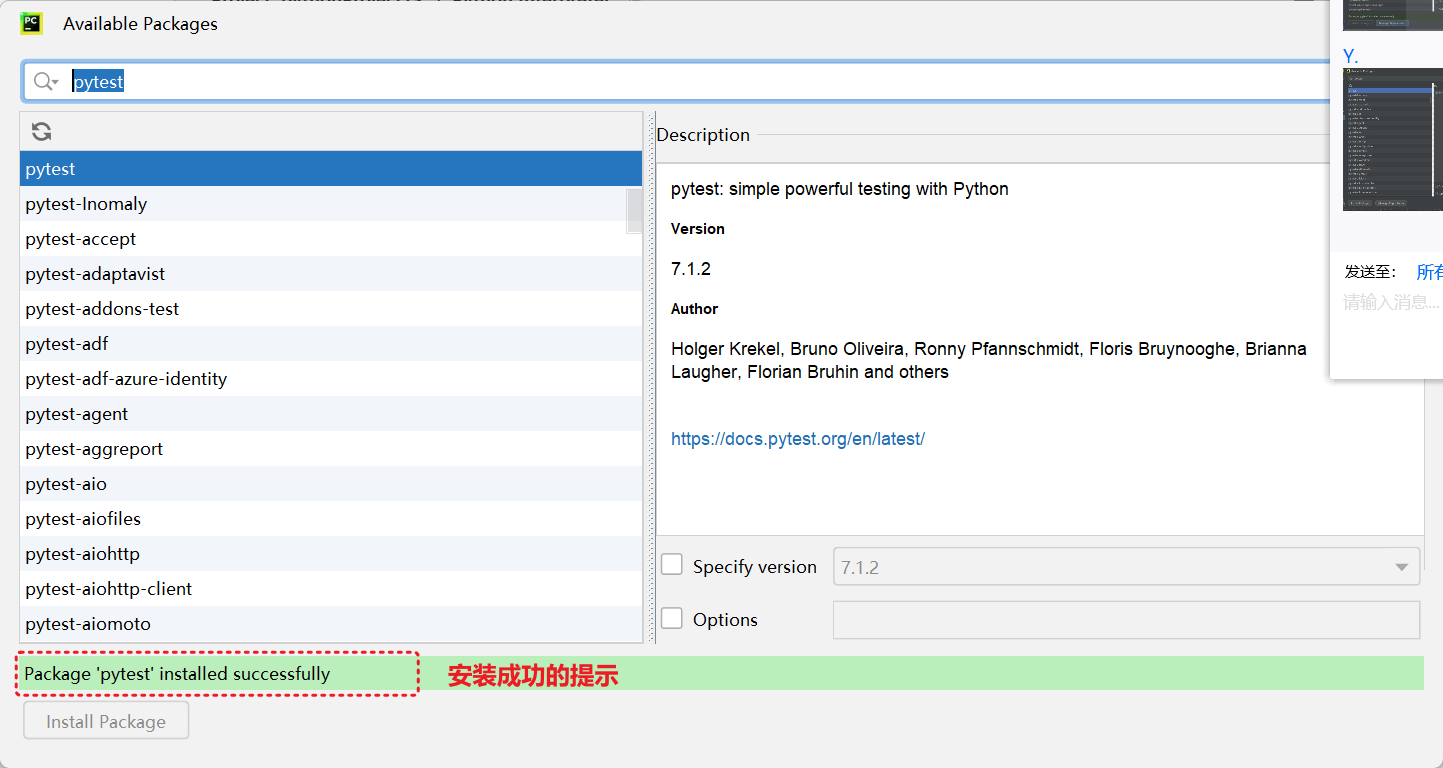Screen dimensions: 1443x768
Task: Select the pytest-aiohttp package row
Action: pos(331,554)
